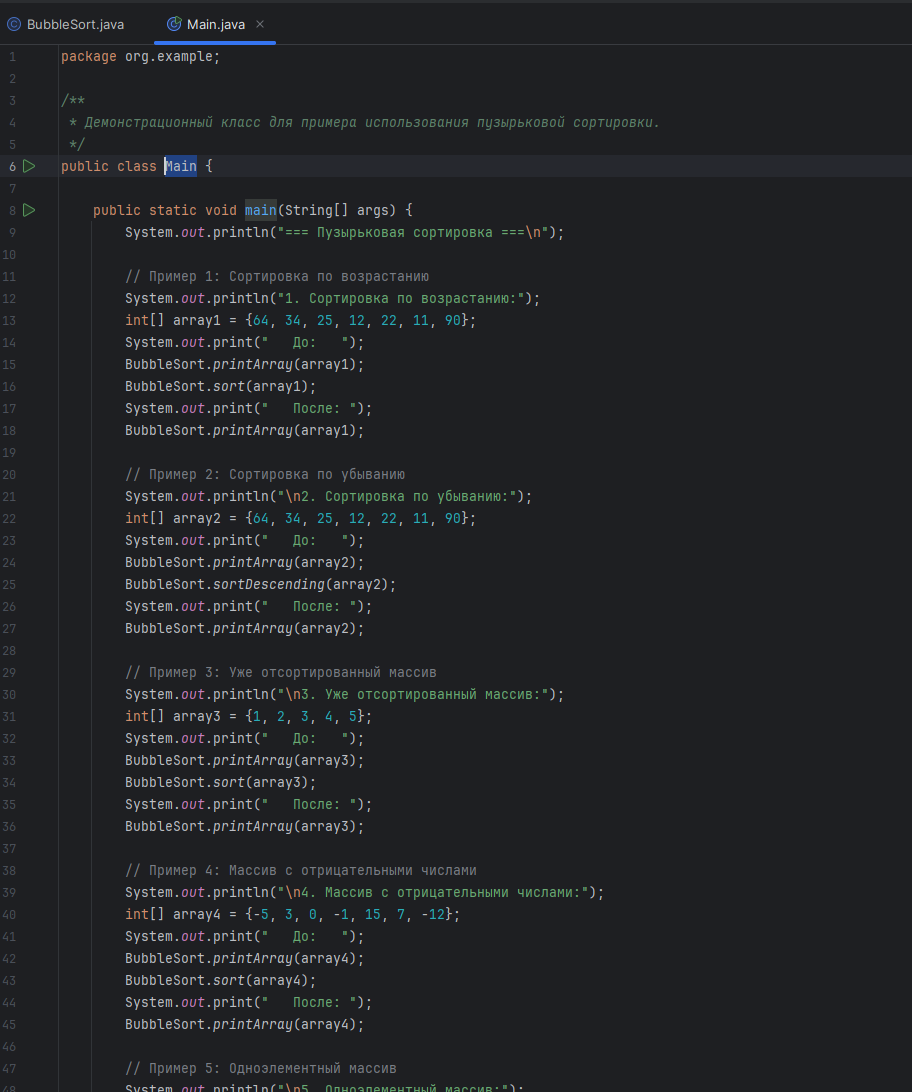Click the array4 declaration on line 40
The height and width of the screenshot is (1092, 912).
click(x=292, y=914)
